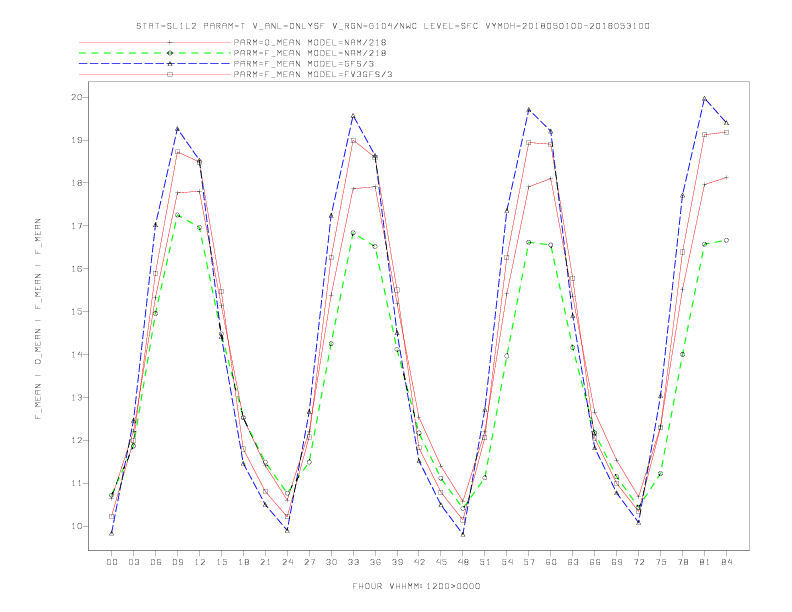792x612 pixels.
Task: Click x-axis tick label 09
Action: click(177, 562)
